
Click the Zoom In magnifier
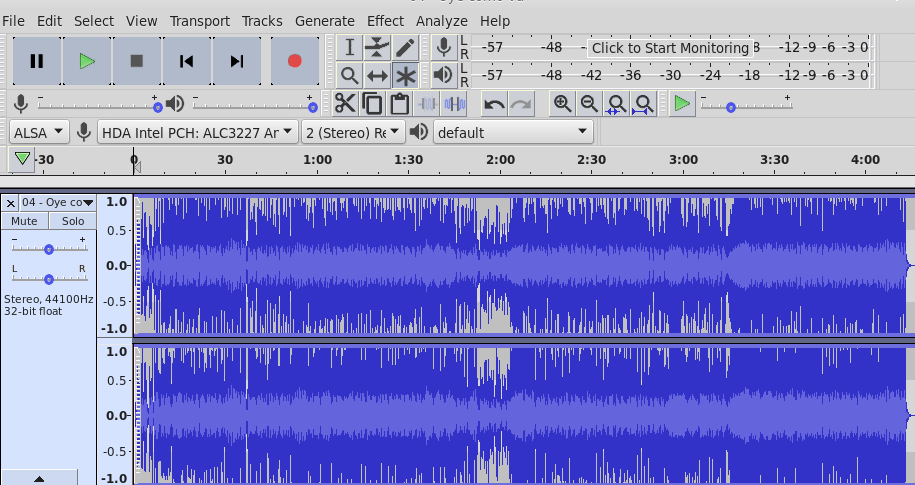(x=563, y=104)
